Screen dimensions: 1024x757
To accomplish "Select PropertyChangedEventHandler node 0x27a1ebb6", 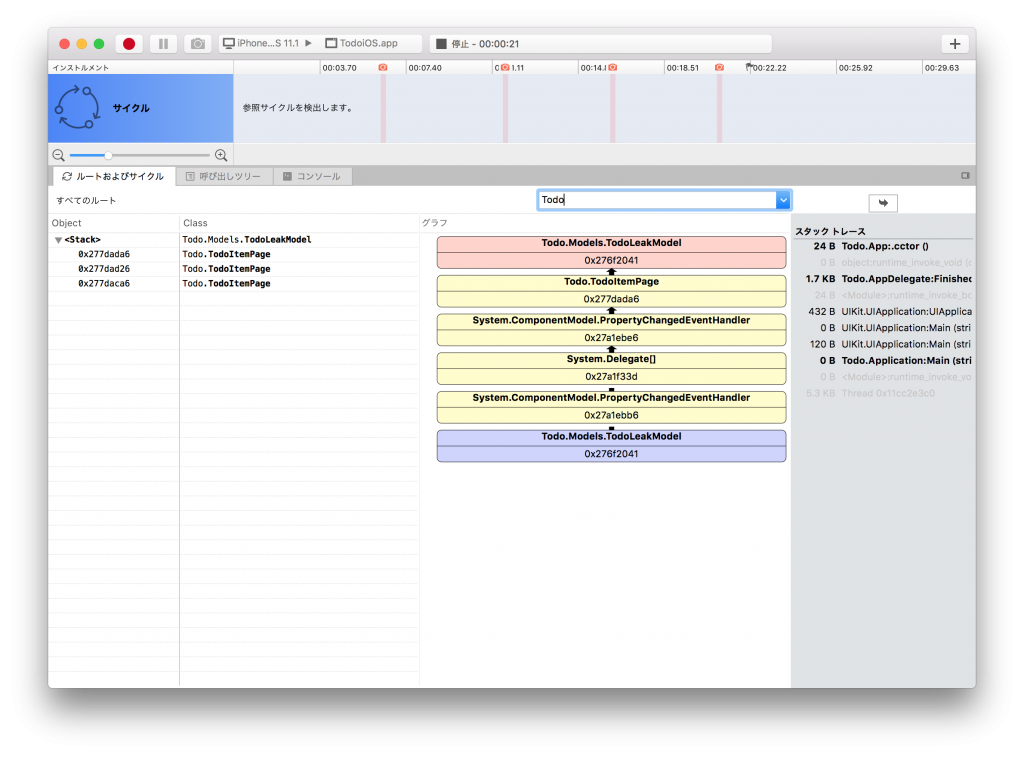I will [611, 407].
